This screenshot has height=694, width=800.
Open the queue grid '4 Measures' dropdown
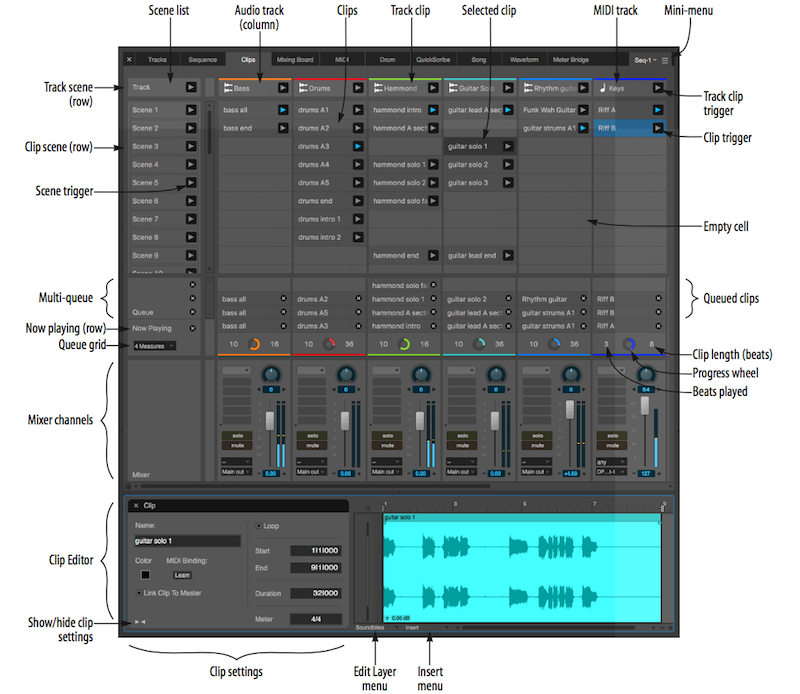(155, 346)
